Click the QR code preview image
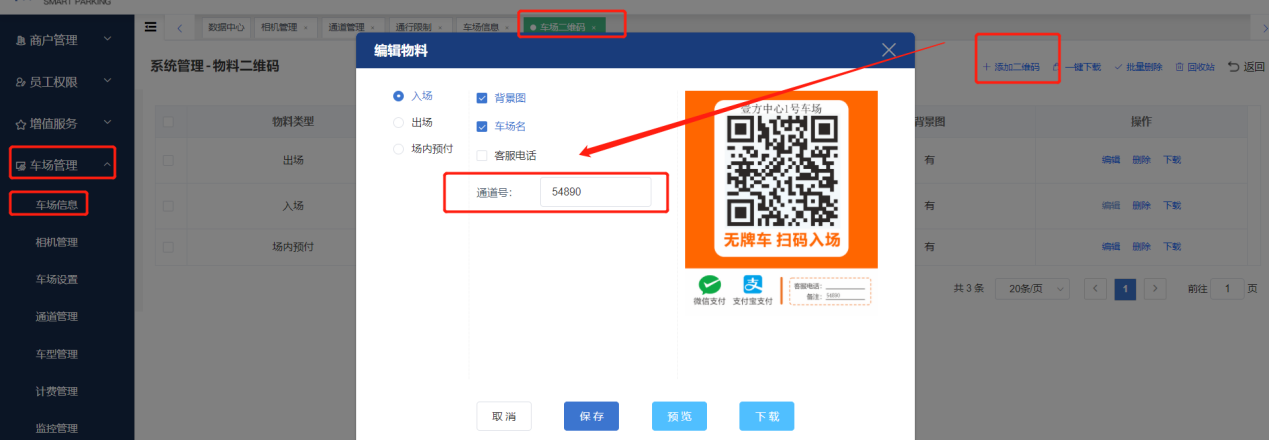Viewport: 1269px width, 440px height. pos(781,170)
